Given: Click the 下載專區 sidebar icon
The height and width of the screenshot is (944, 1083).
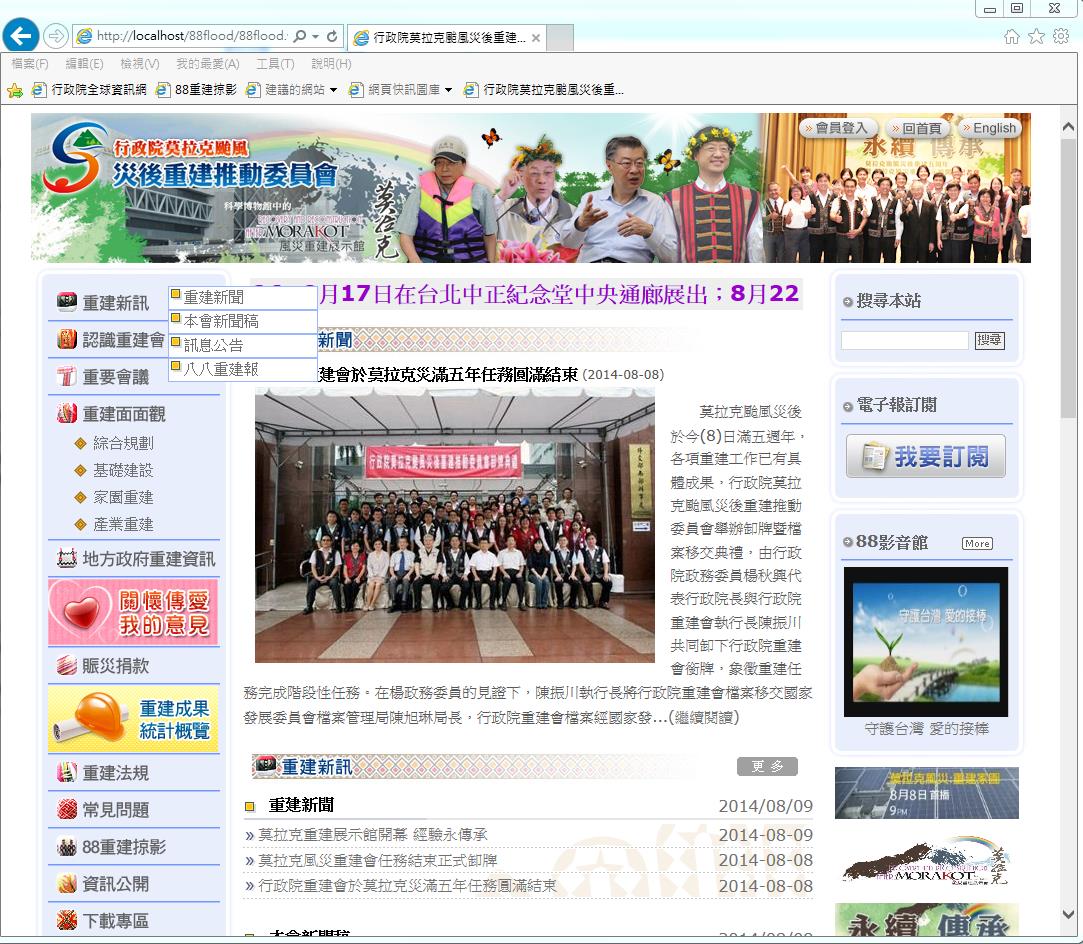Looking at the screenshot, I should click(67, 921).
